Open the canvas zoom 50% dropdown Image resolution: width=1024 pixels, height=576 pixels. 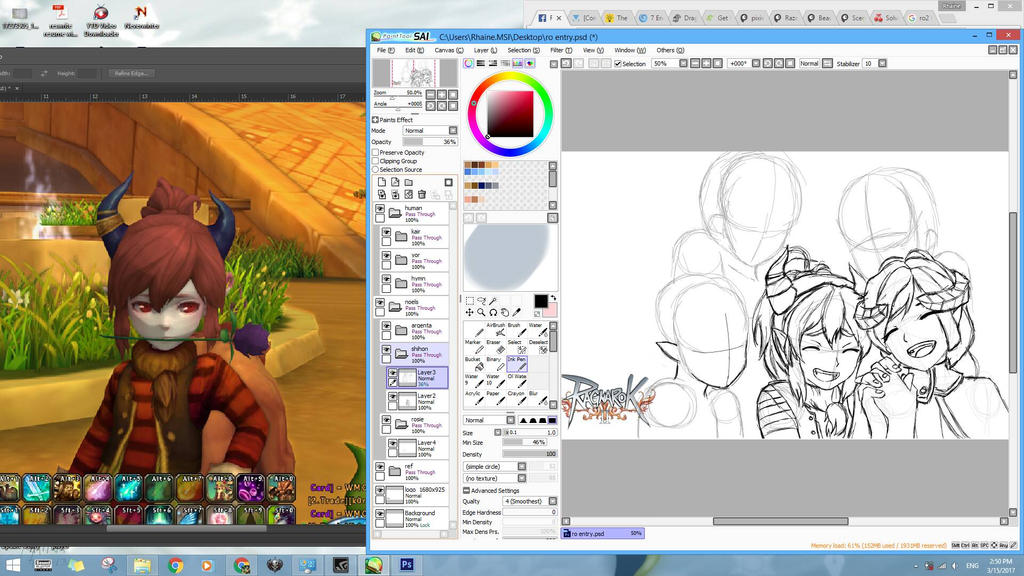click(x=683, y=63)
